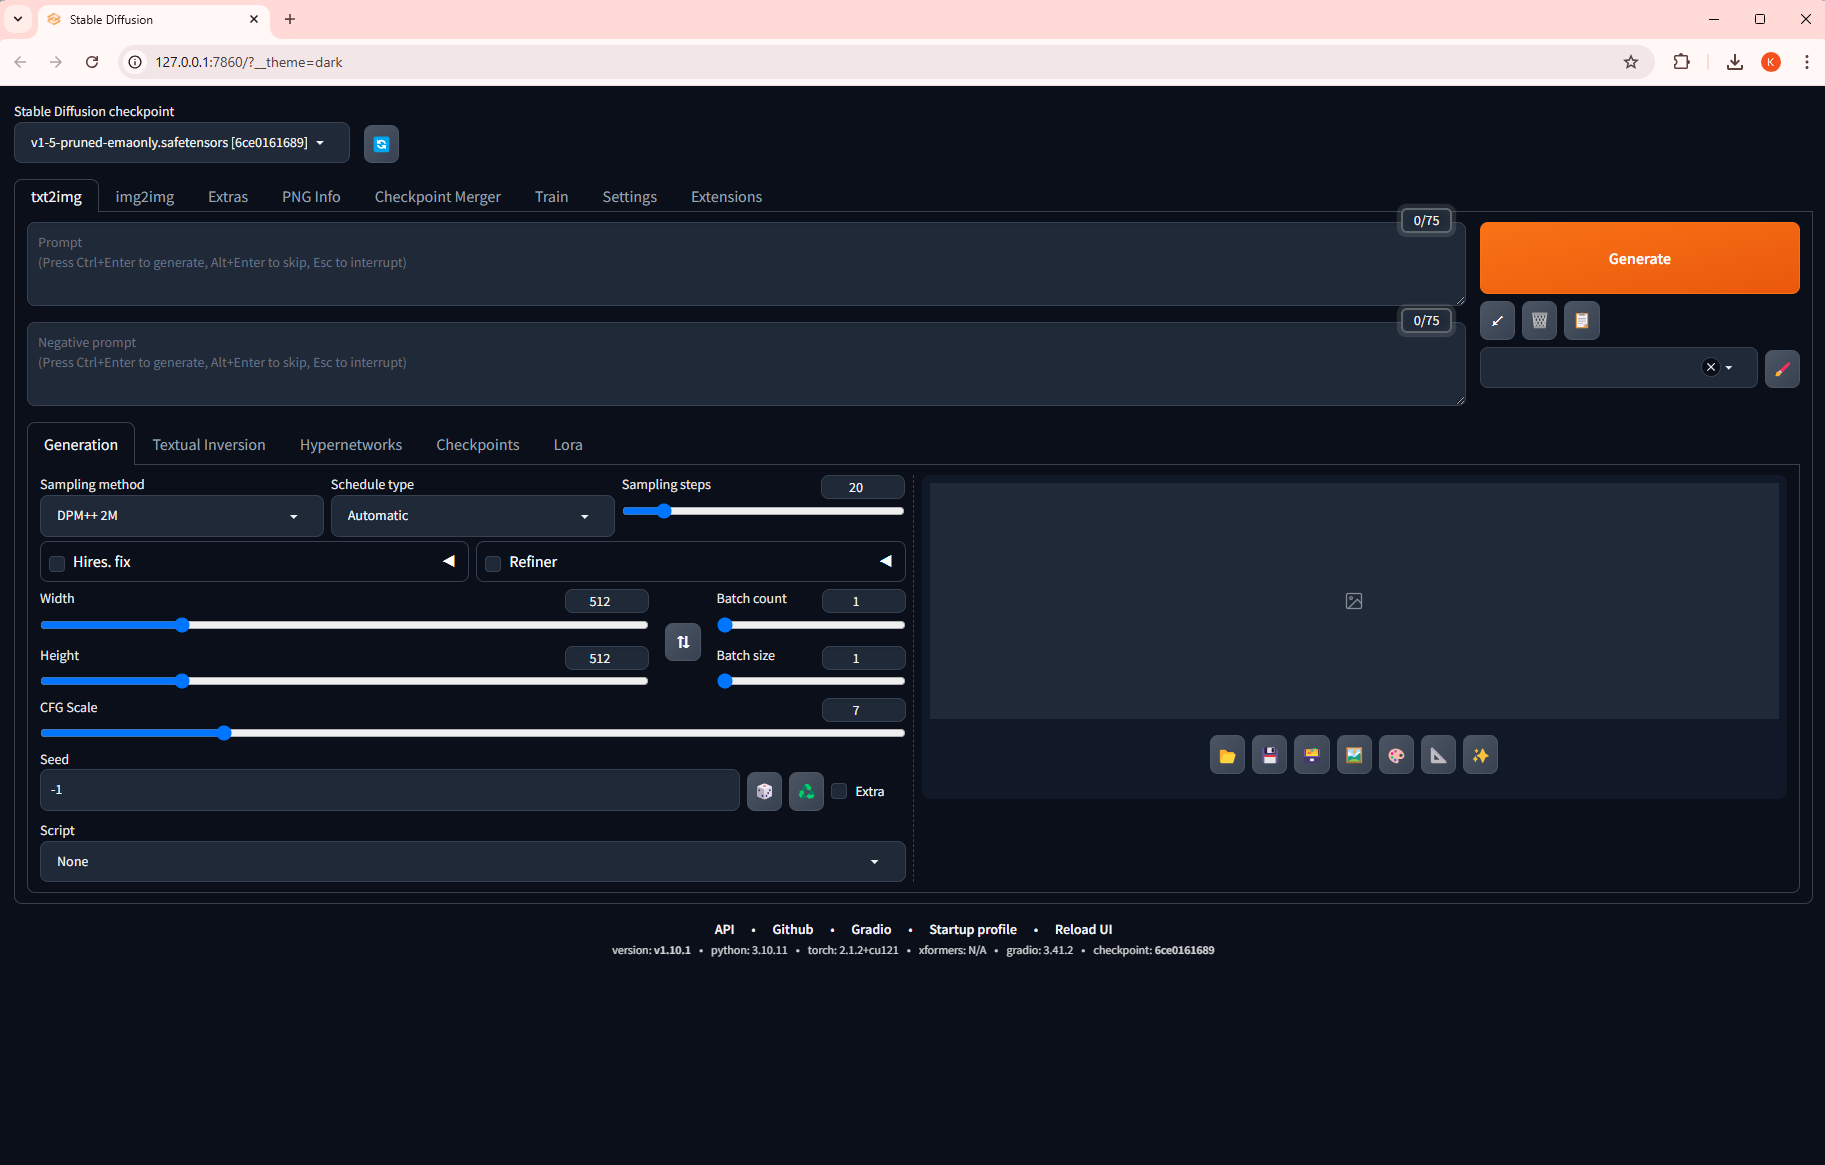Switch to the Extras tab

click(228, 197)
